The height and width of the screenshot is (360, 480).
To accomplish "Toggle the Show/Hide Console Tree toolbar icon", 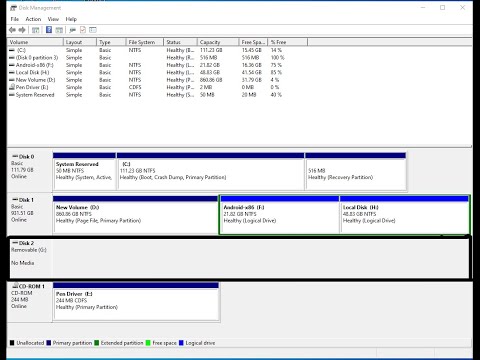I will (x=35, y=30).
